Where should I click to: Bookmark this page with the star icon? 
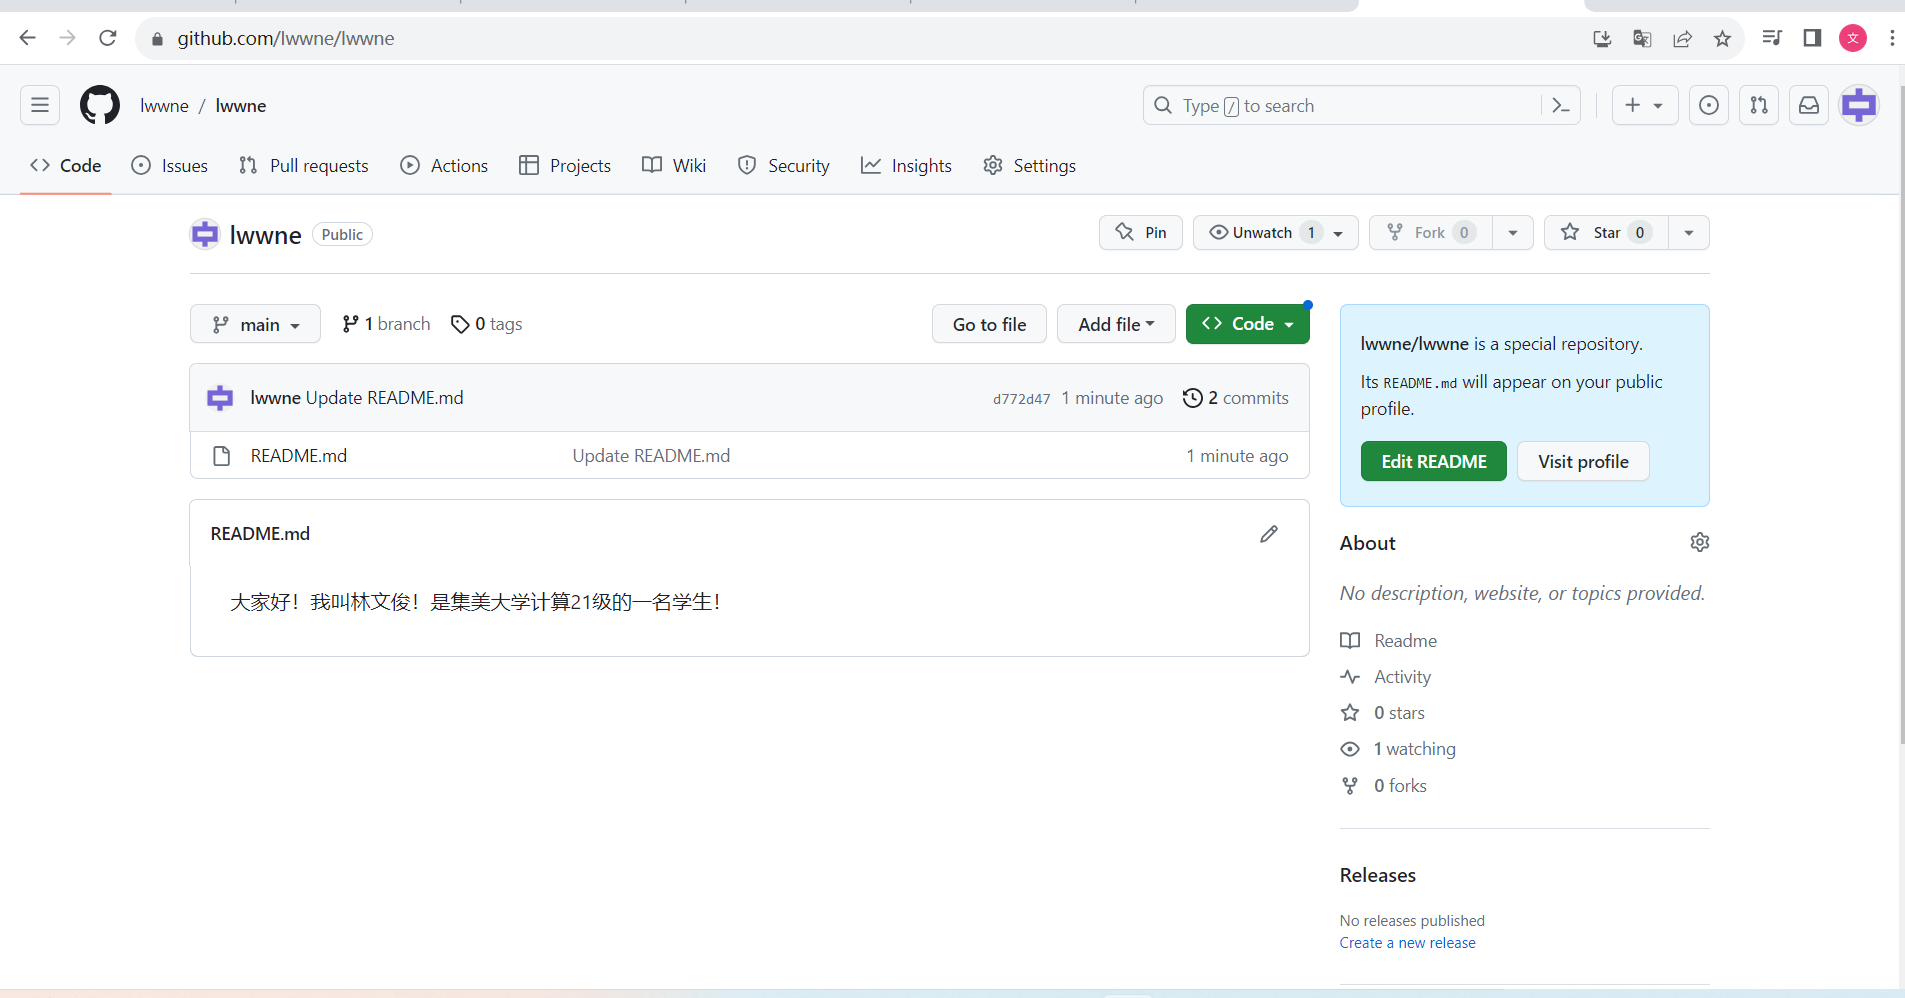[1722, 38]
